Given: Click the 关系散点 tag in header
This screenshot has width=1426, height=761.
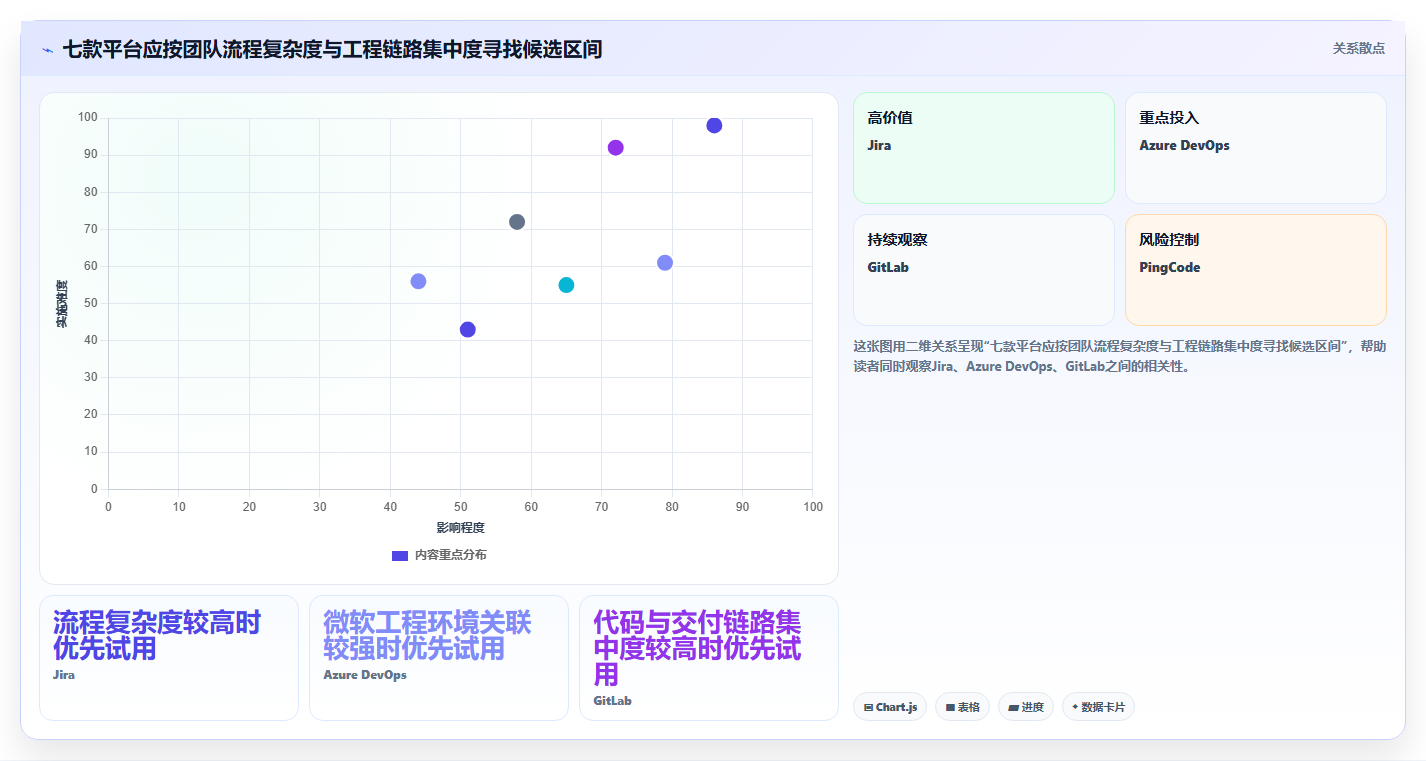Looking at the screenshot, I should click(1358, 48).
